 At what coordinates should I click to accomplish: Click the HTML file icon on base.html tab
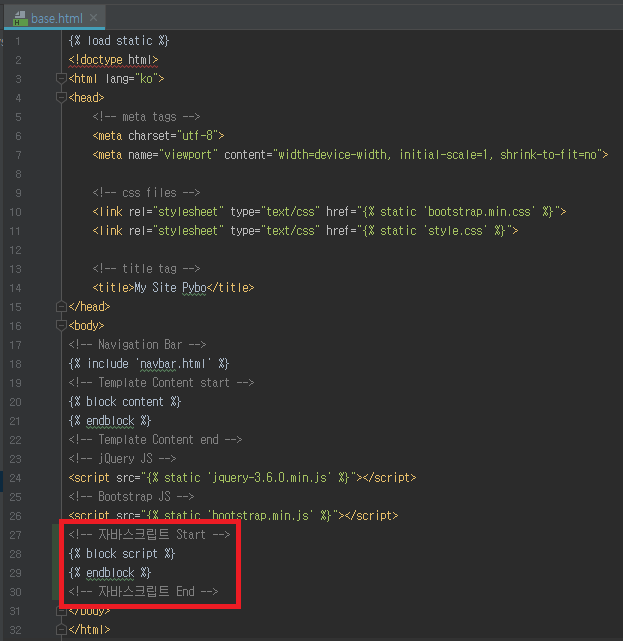click(x=20, y=18)
